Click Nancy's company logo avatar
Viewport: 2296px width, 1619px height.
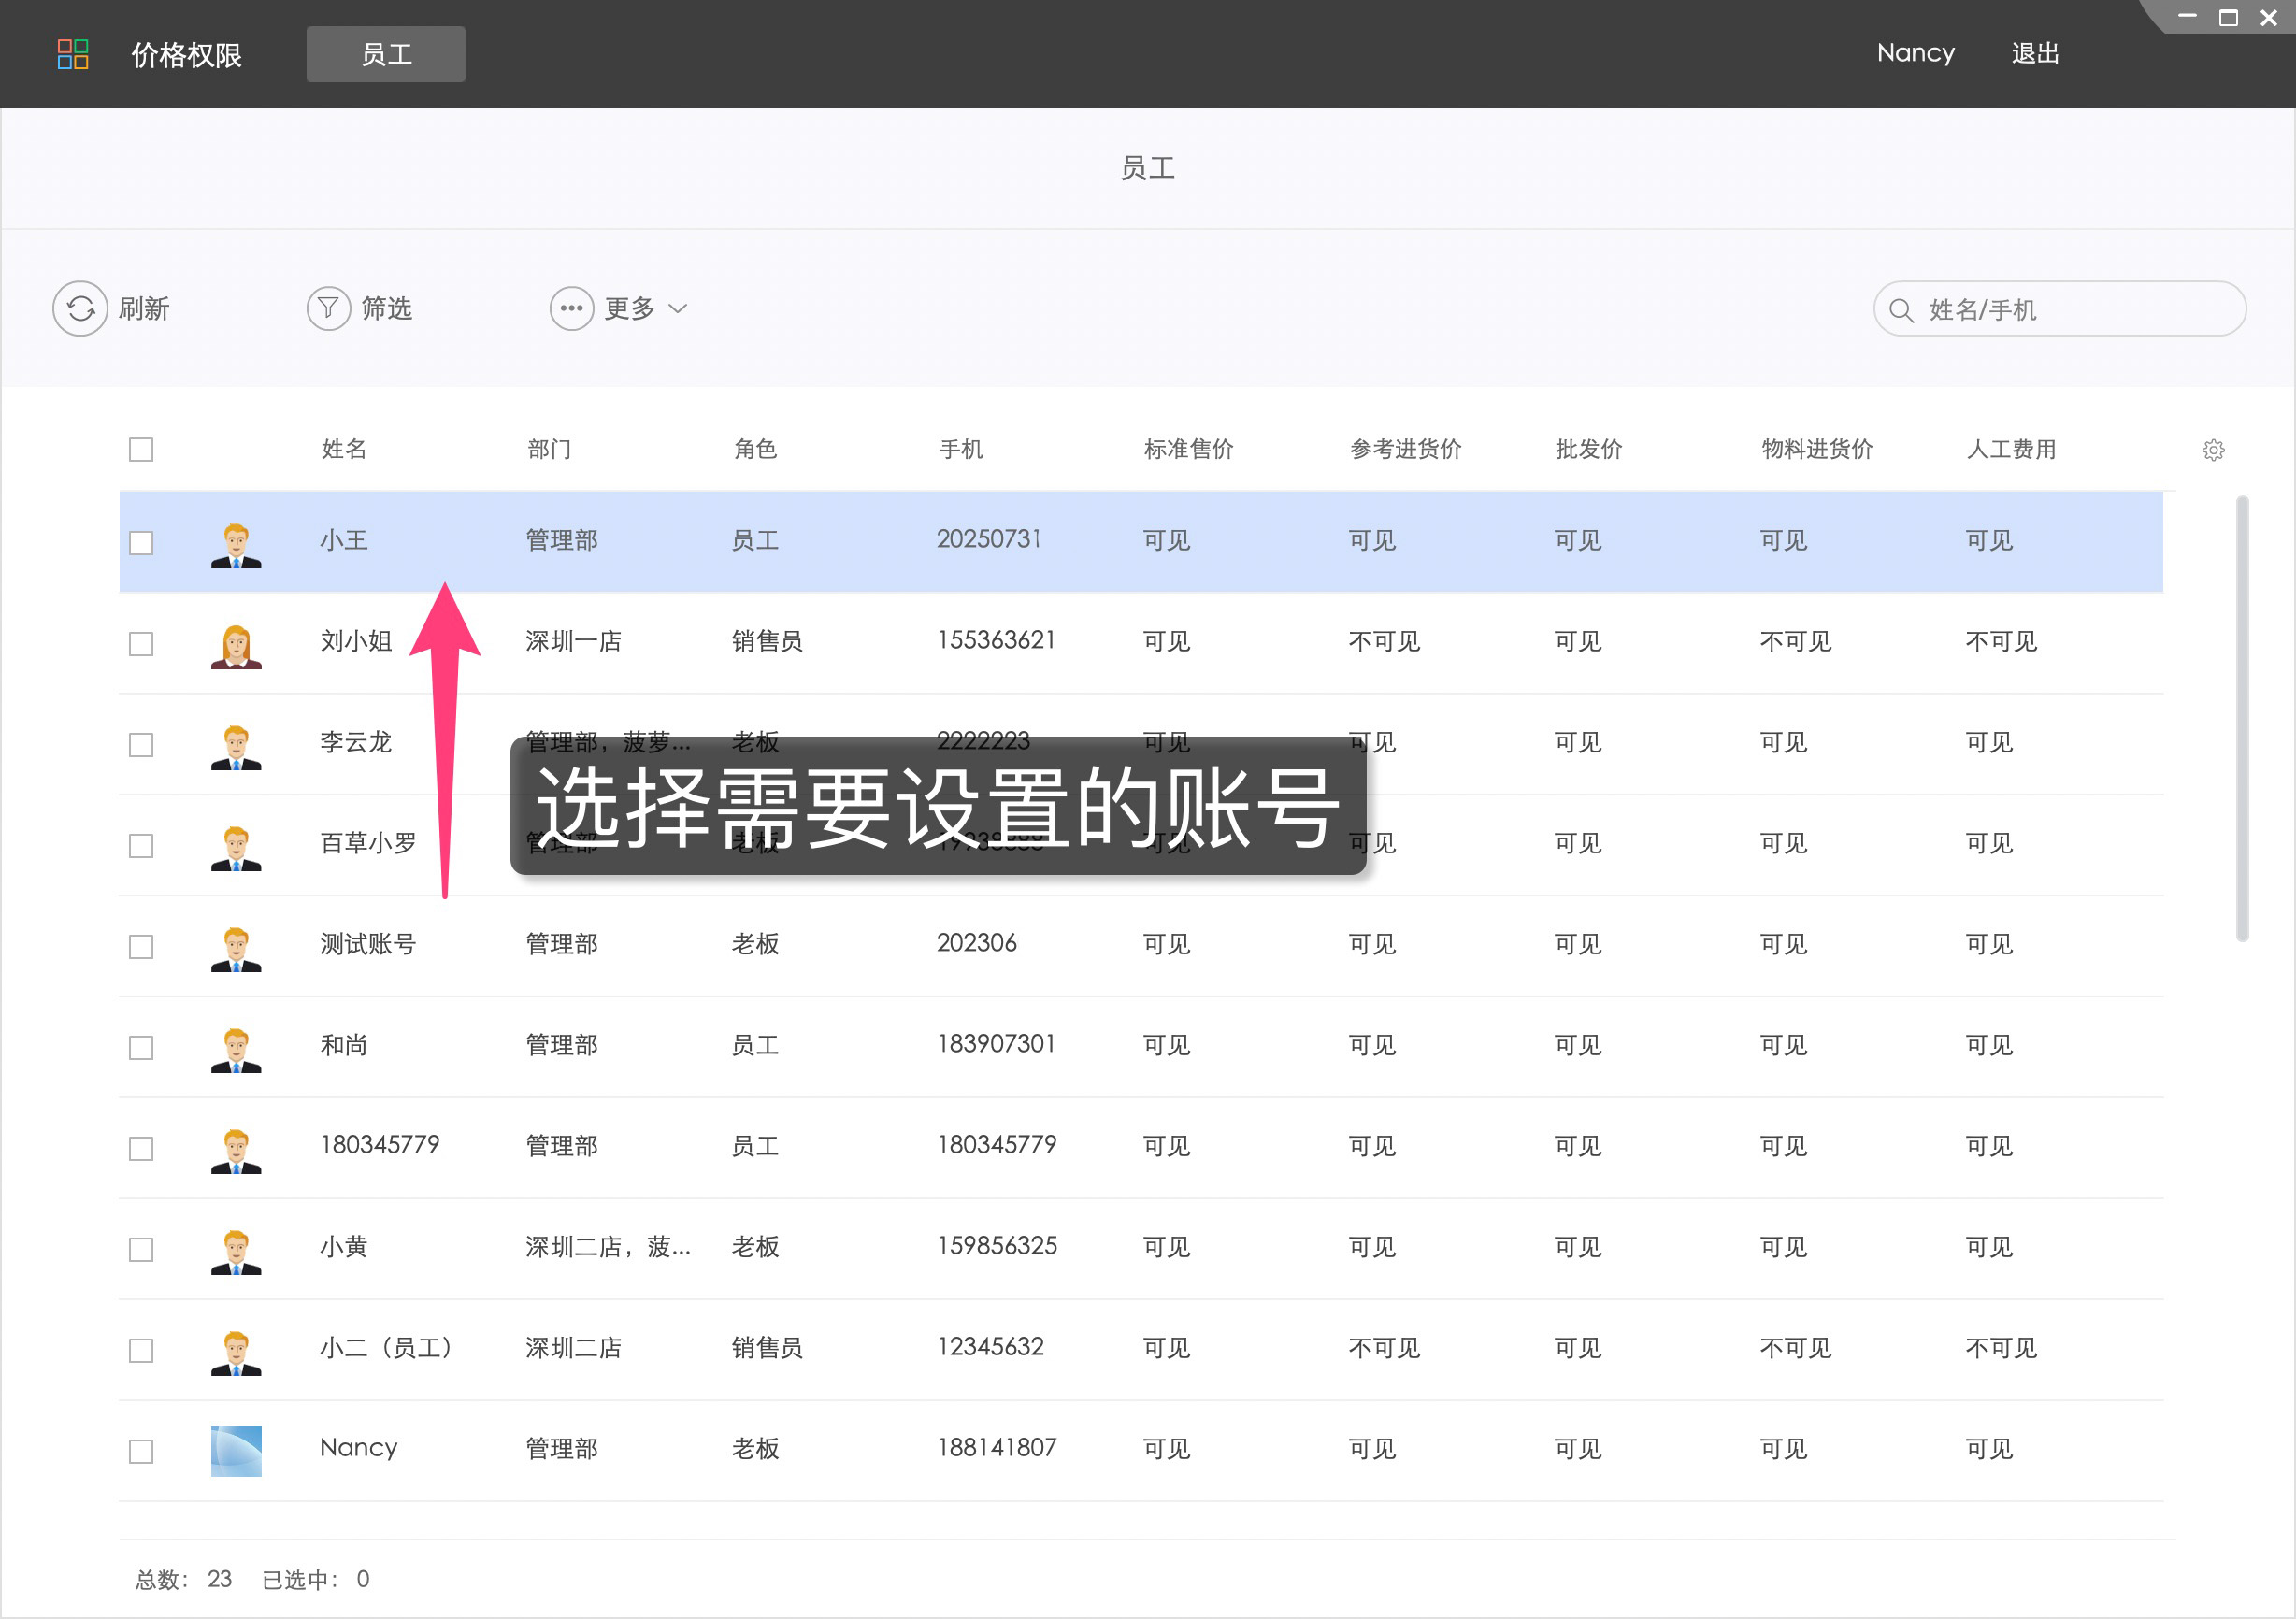236,1450
